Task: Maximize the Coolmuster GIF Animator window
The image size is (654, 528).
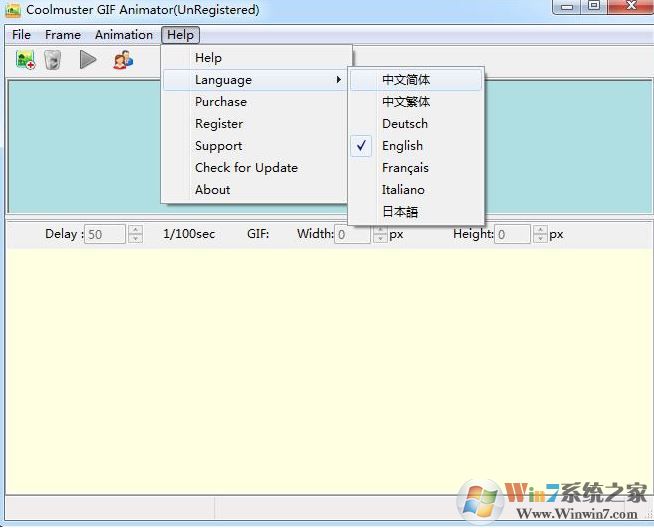Action: pyautogui.click(x=594, y=7)
